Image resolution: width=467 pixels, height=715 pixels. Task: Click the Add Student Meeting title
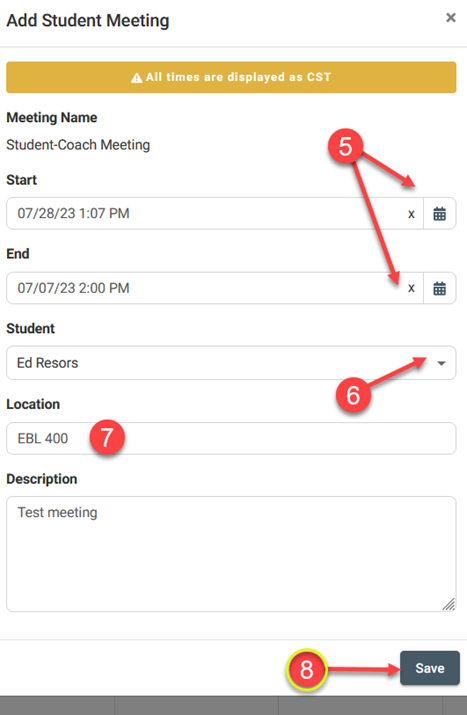pos(88,21)
